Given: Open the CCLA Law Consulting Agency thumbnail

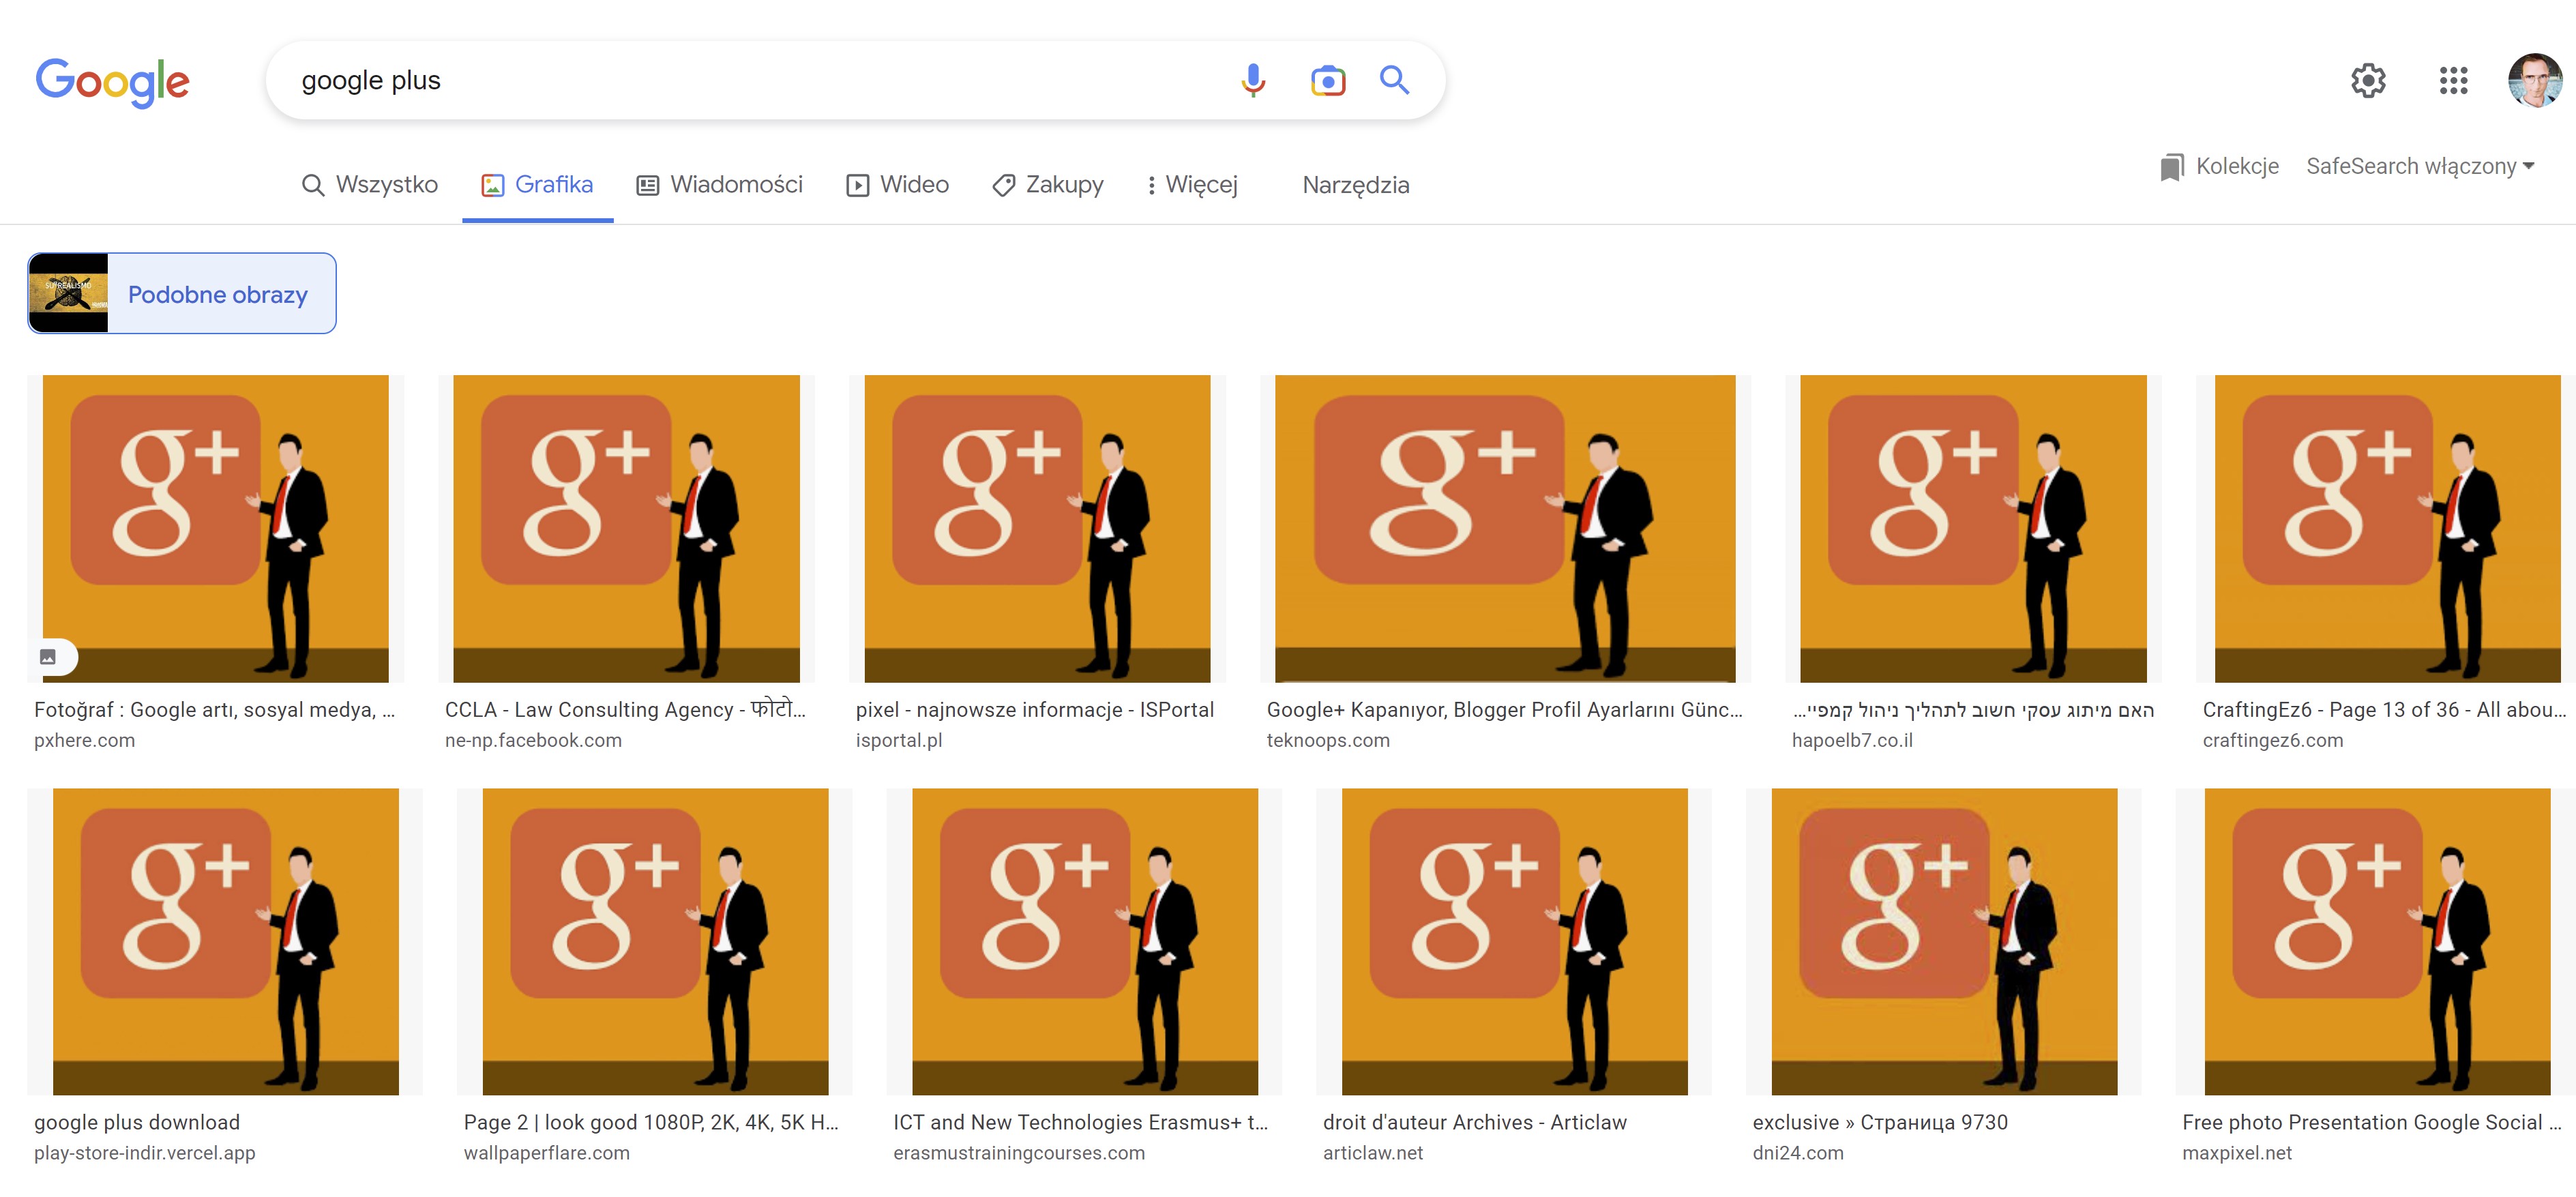Looking at the screenshot, I should click(626, 529).
